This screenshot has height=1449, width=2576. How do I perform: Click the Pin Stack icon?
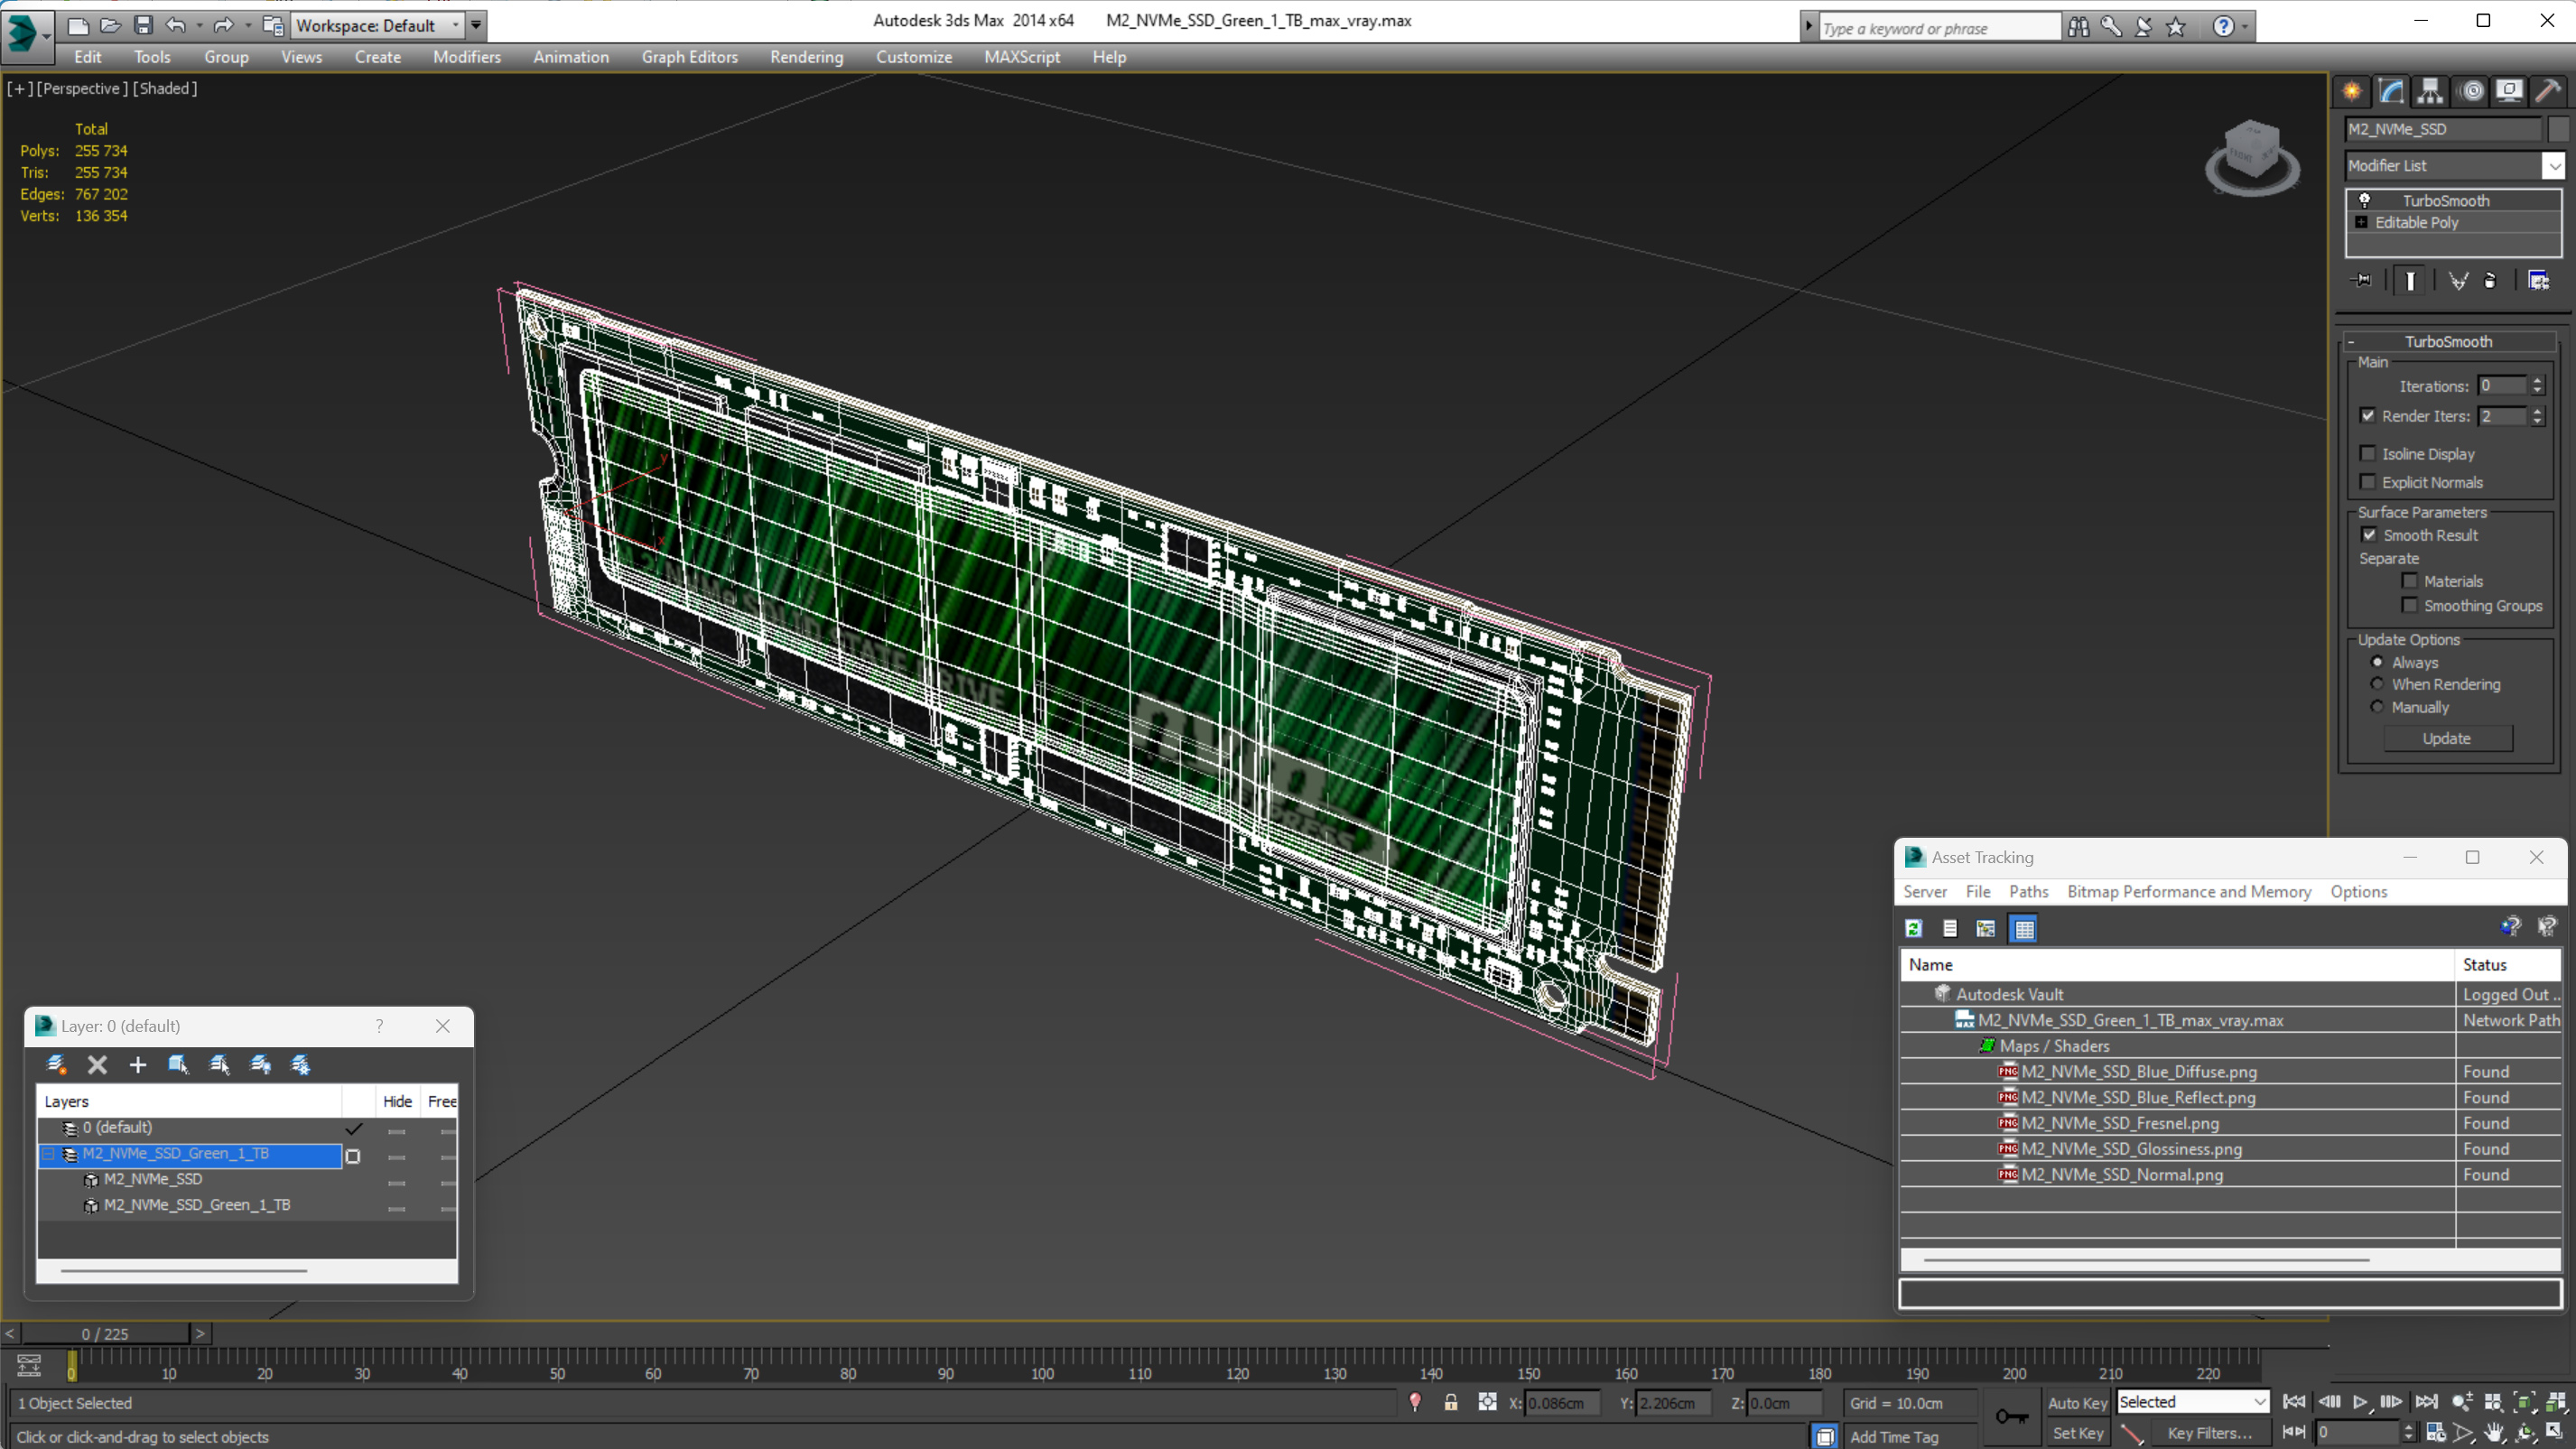click(x=2362, y=281)
